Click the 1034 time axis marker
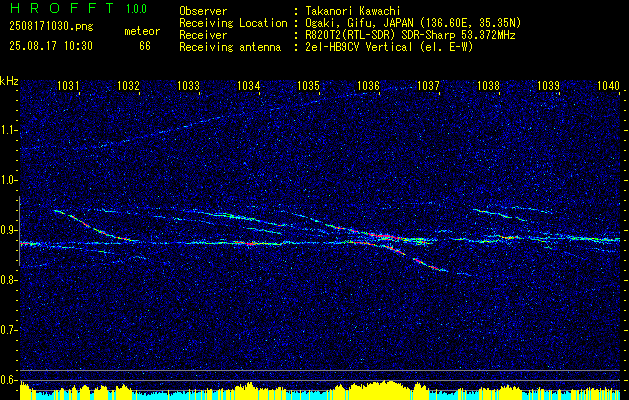The image size is (629, 400). coord(248,85)
